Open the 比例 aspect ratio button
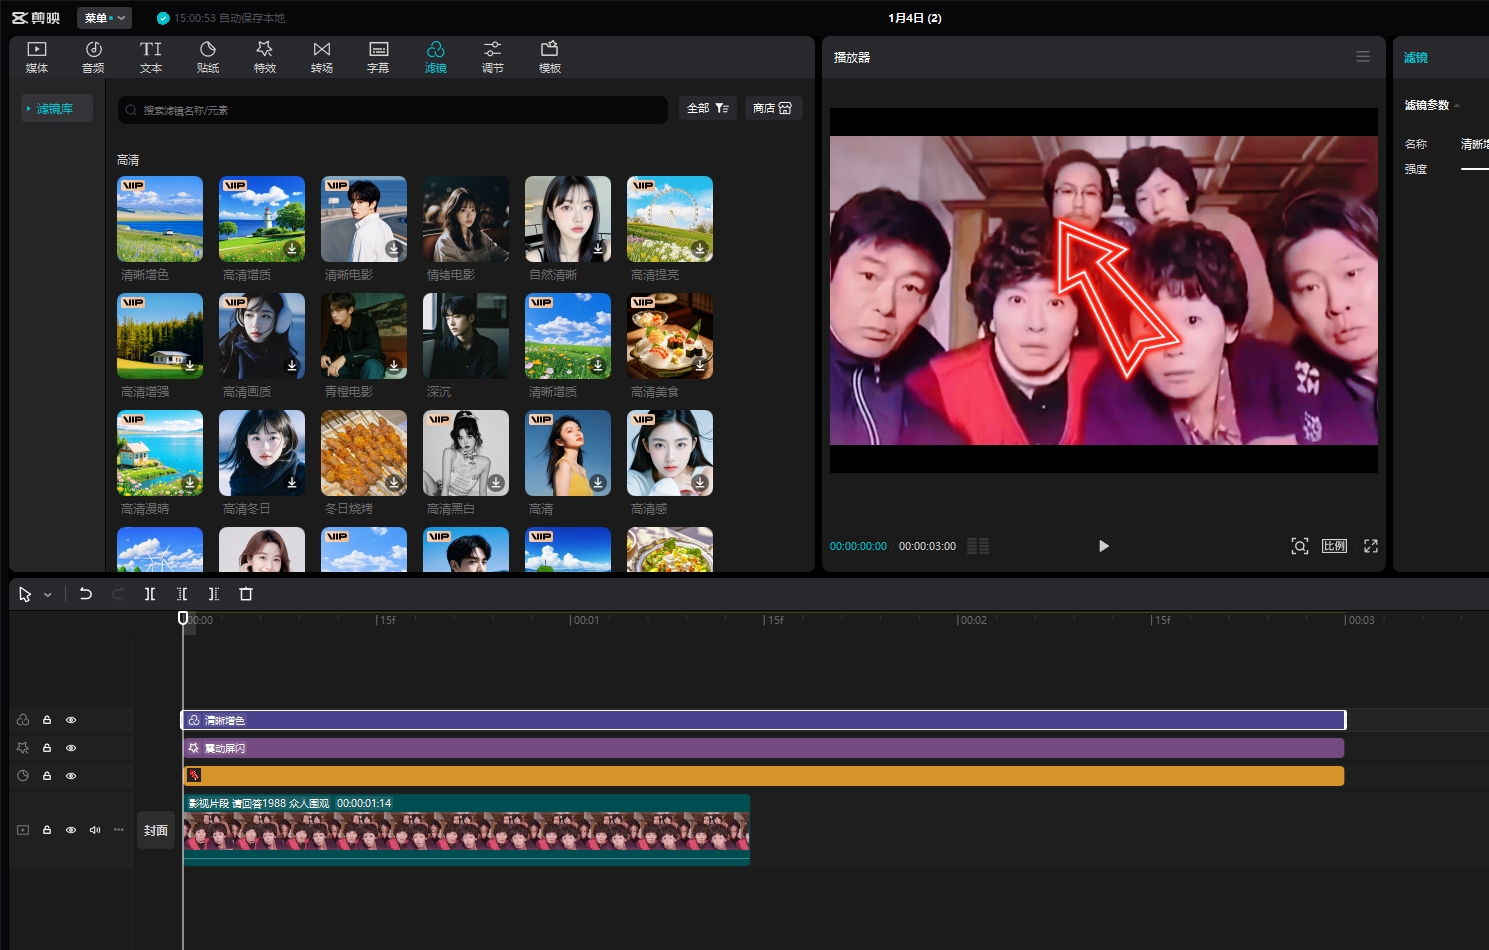The width and height of the screenshot is (1489, 950). 1334,546
